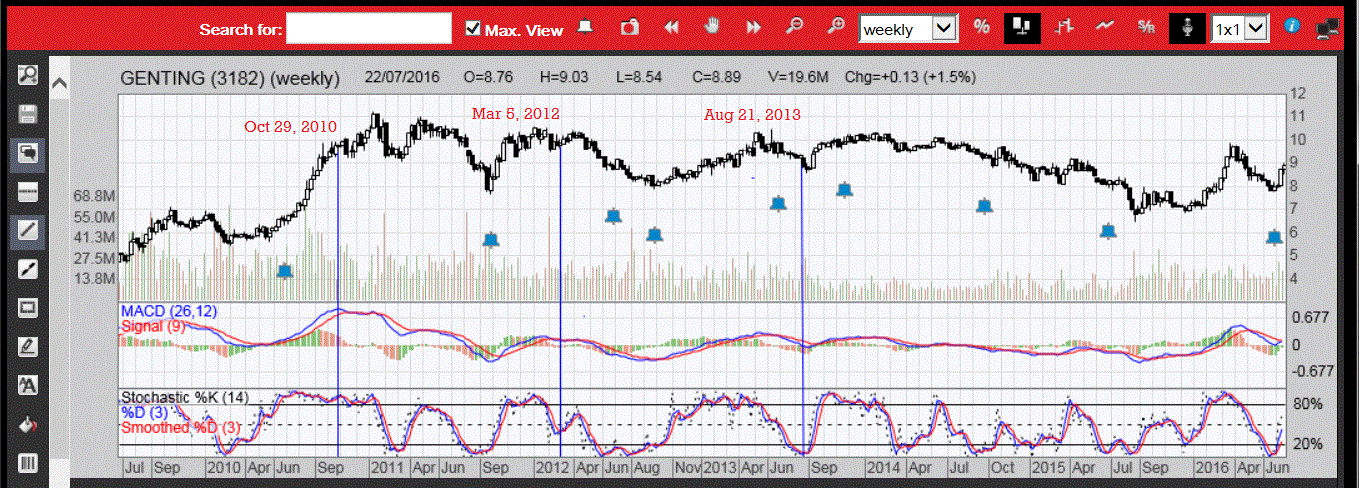Select the text label tool
Image resolution: width=1366 pixels, height=488 pixels.
[x=27, y=385]
